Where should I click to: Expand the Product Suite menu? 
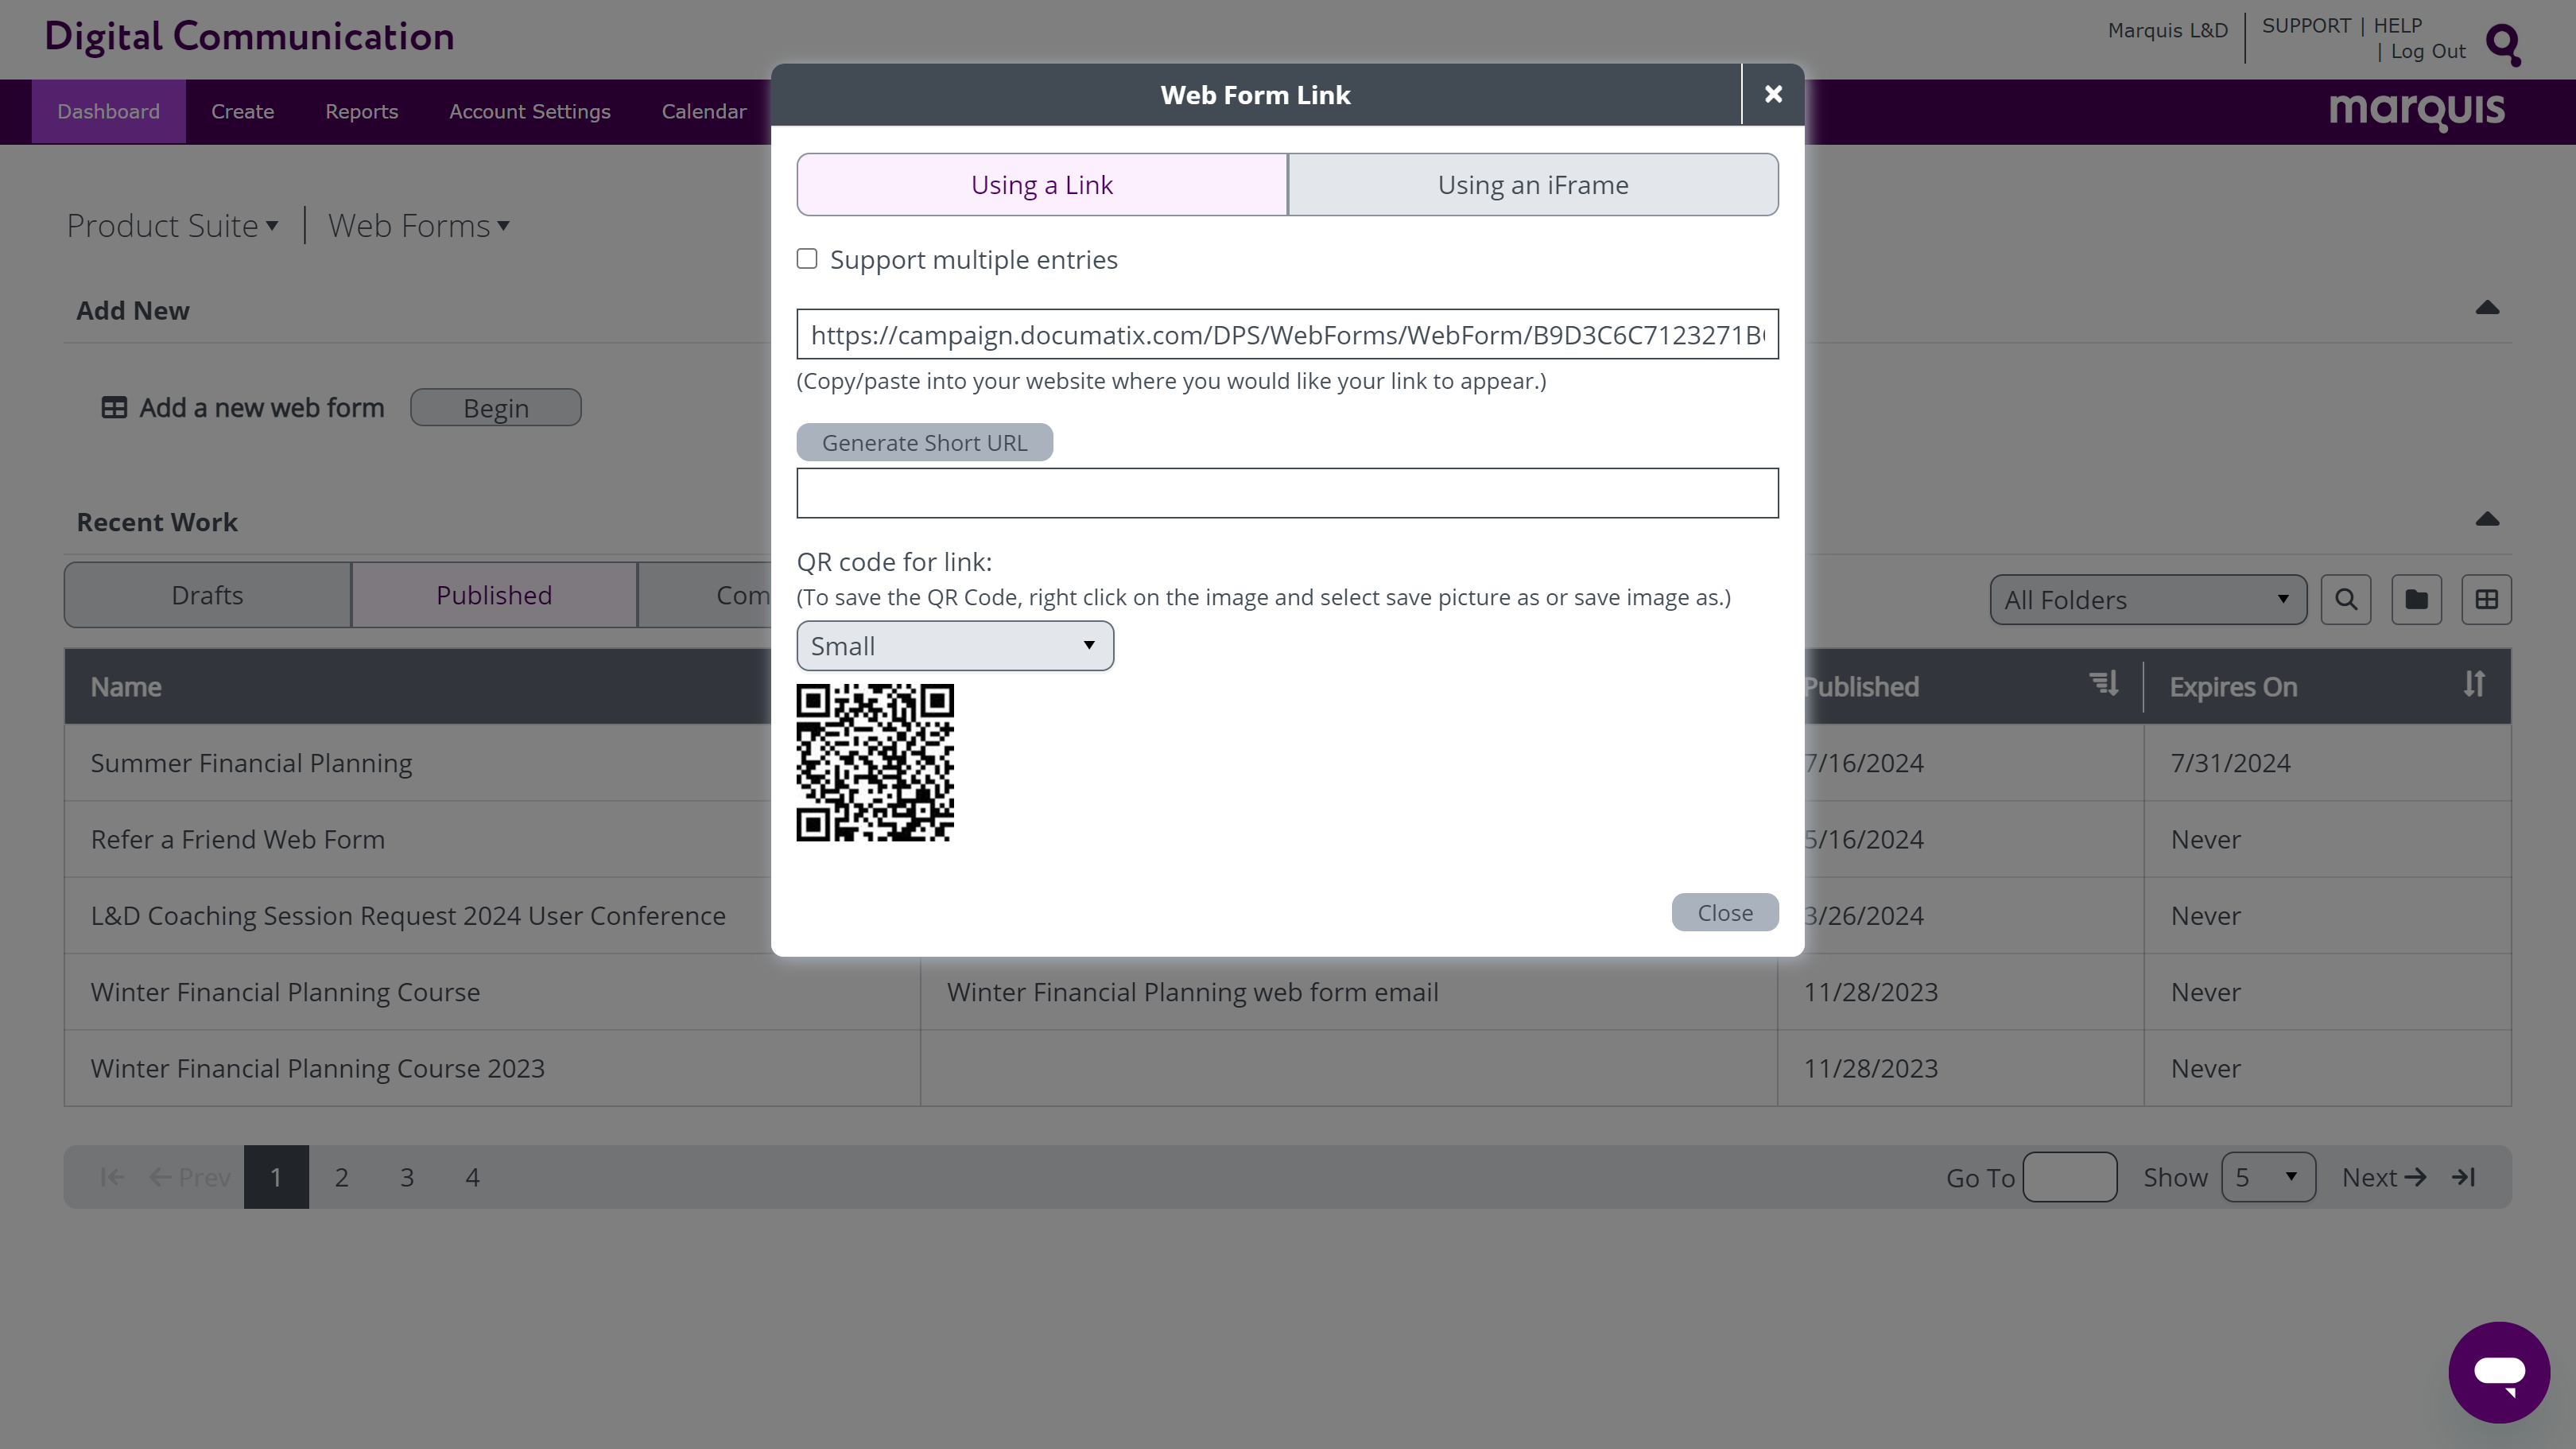[172, 226]
